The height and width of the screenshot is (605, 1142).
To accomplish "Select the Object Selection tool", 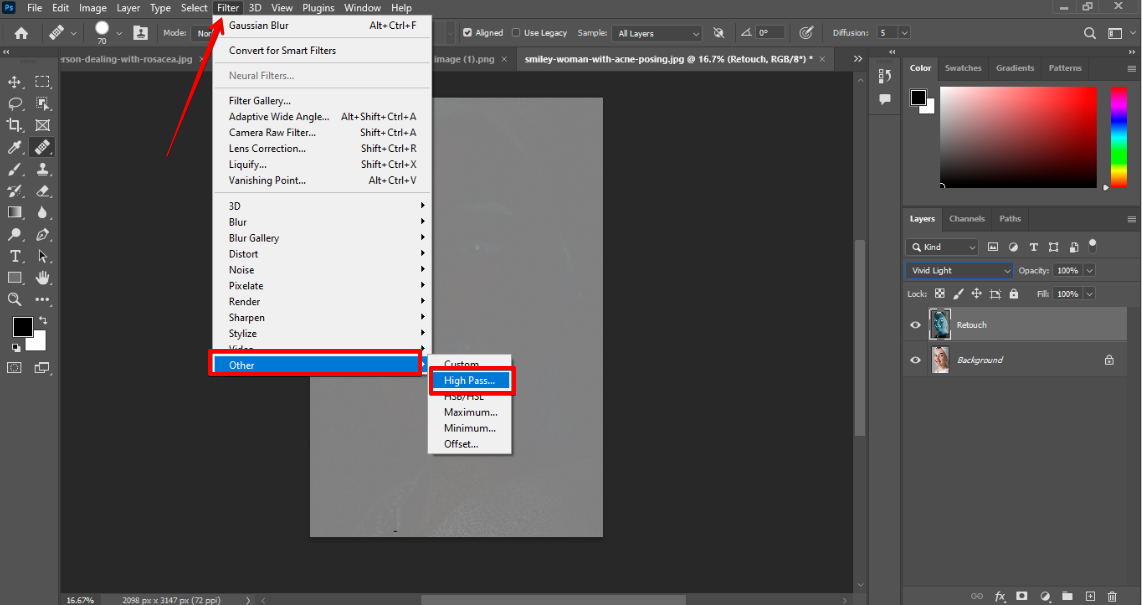I will [x=43, y=103].
